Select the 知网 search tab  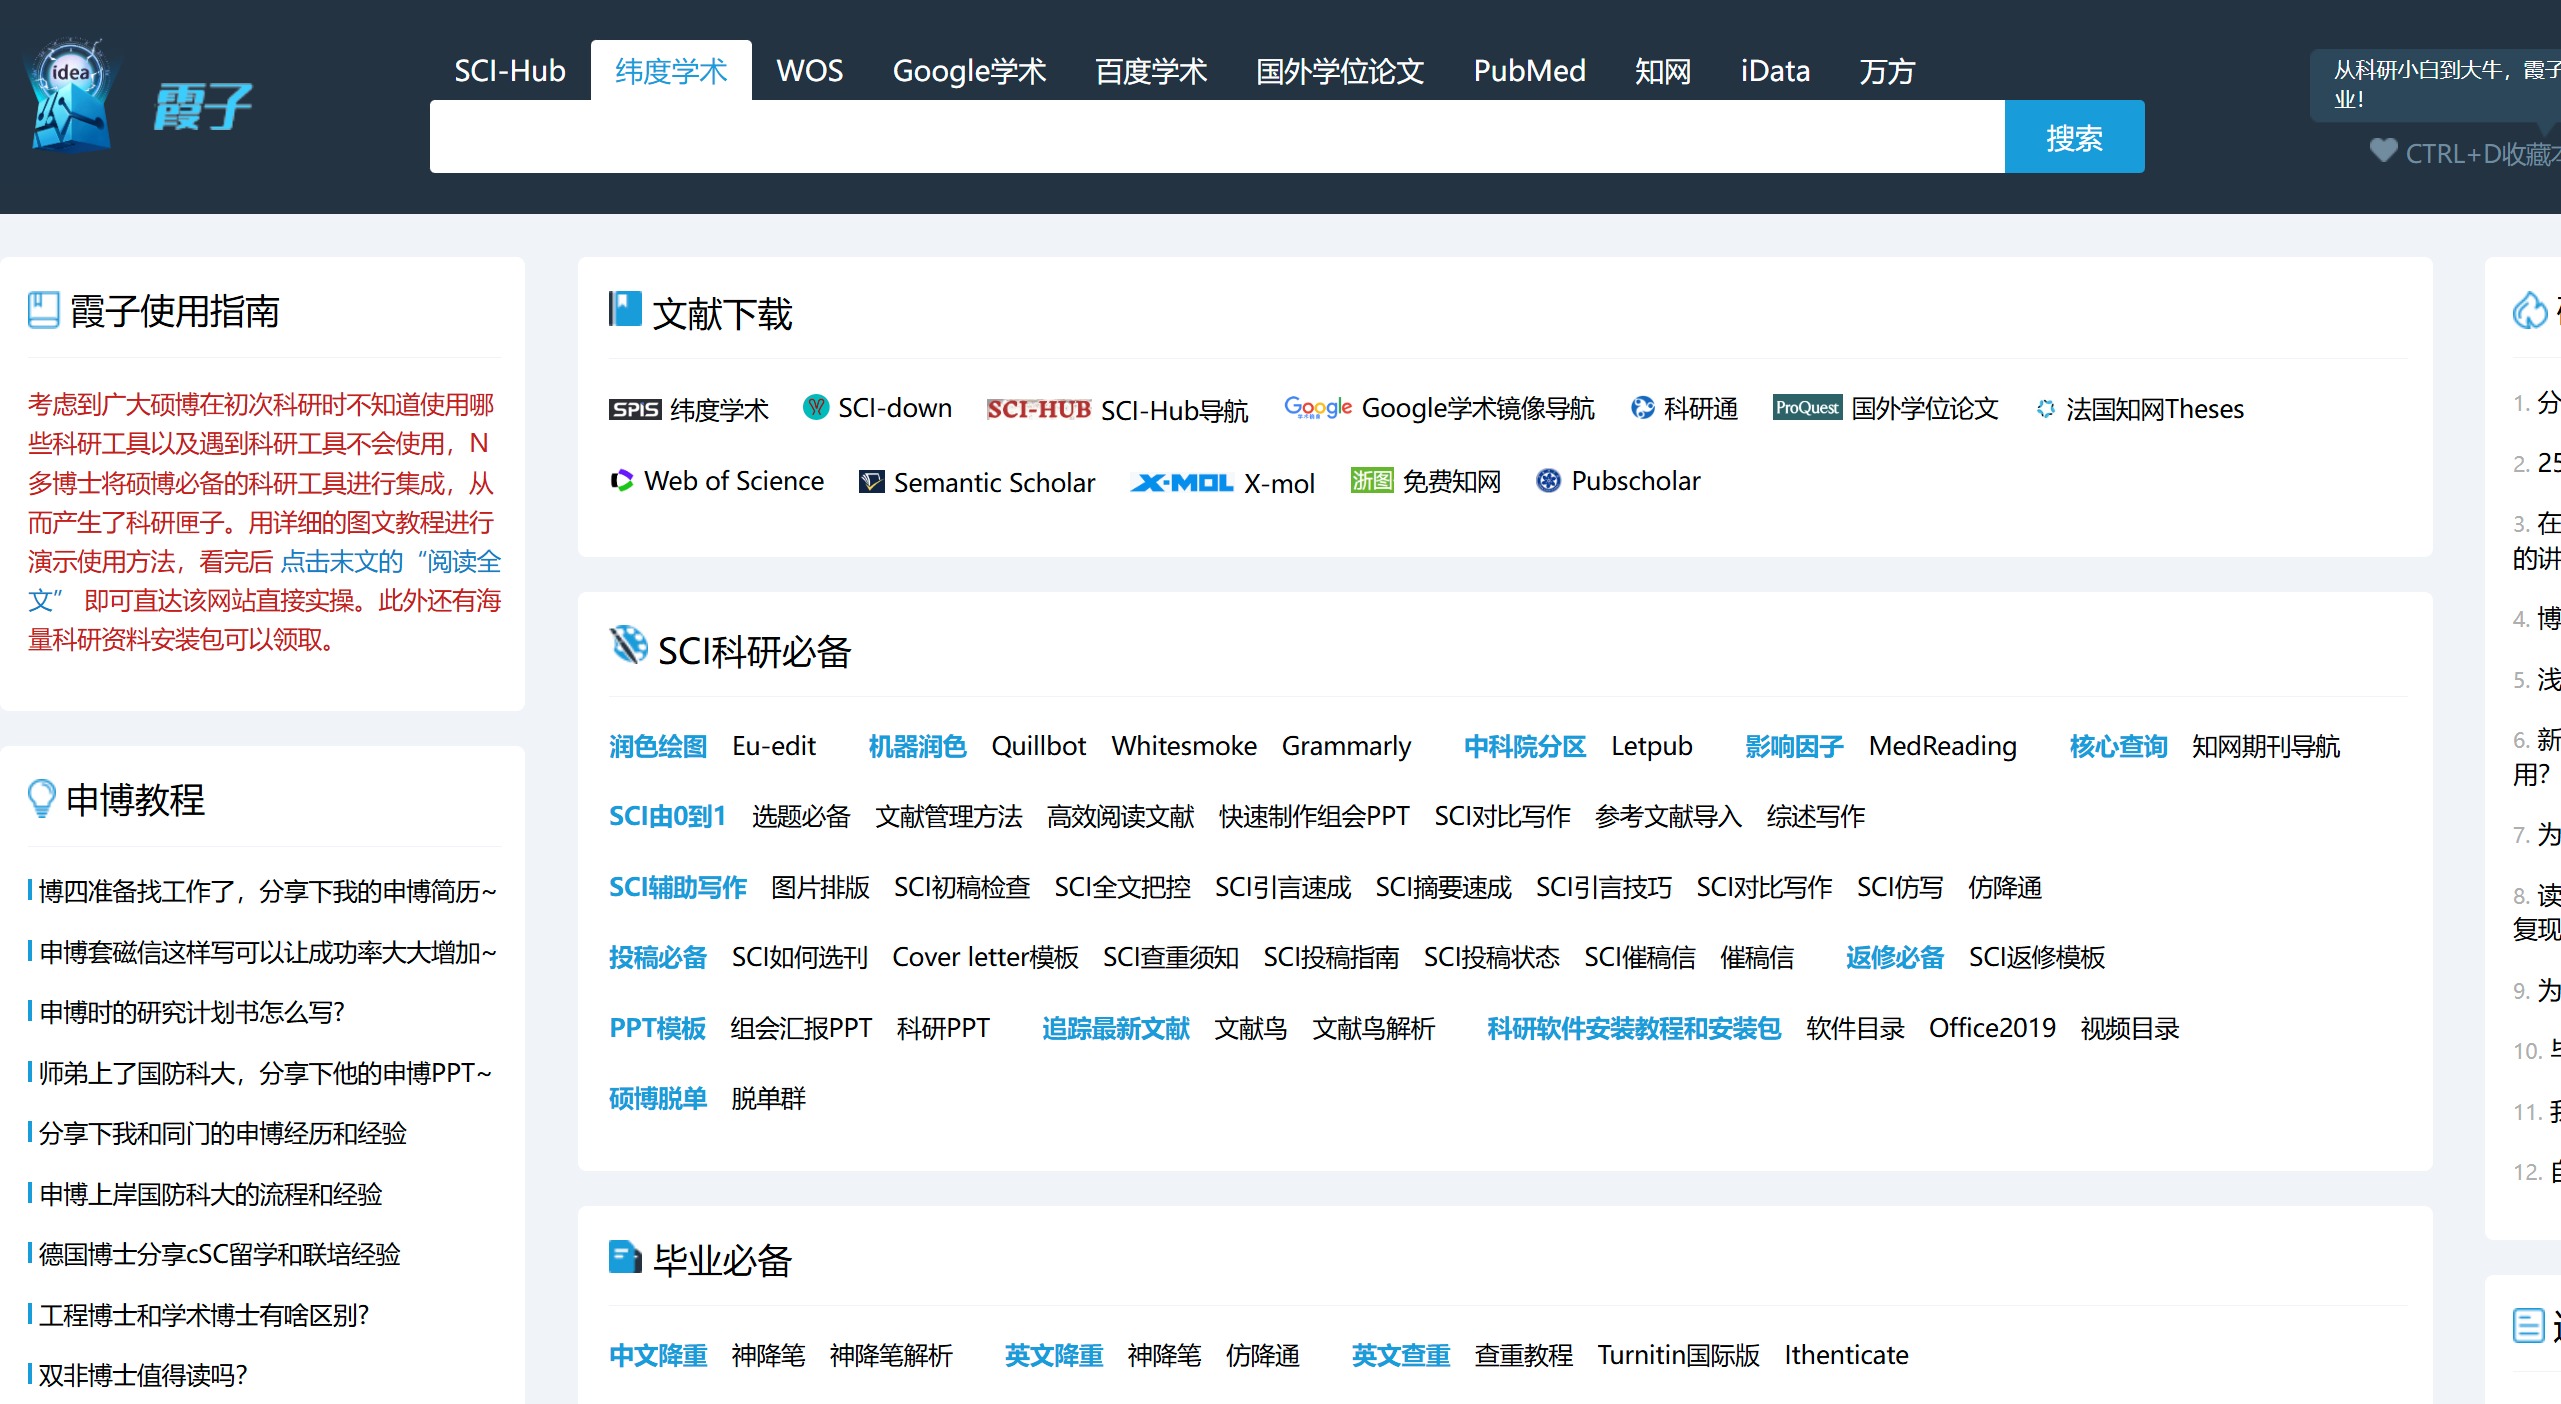point(1663,71)
